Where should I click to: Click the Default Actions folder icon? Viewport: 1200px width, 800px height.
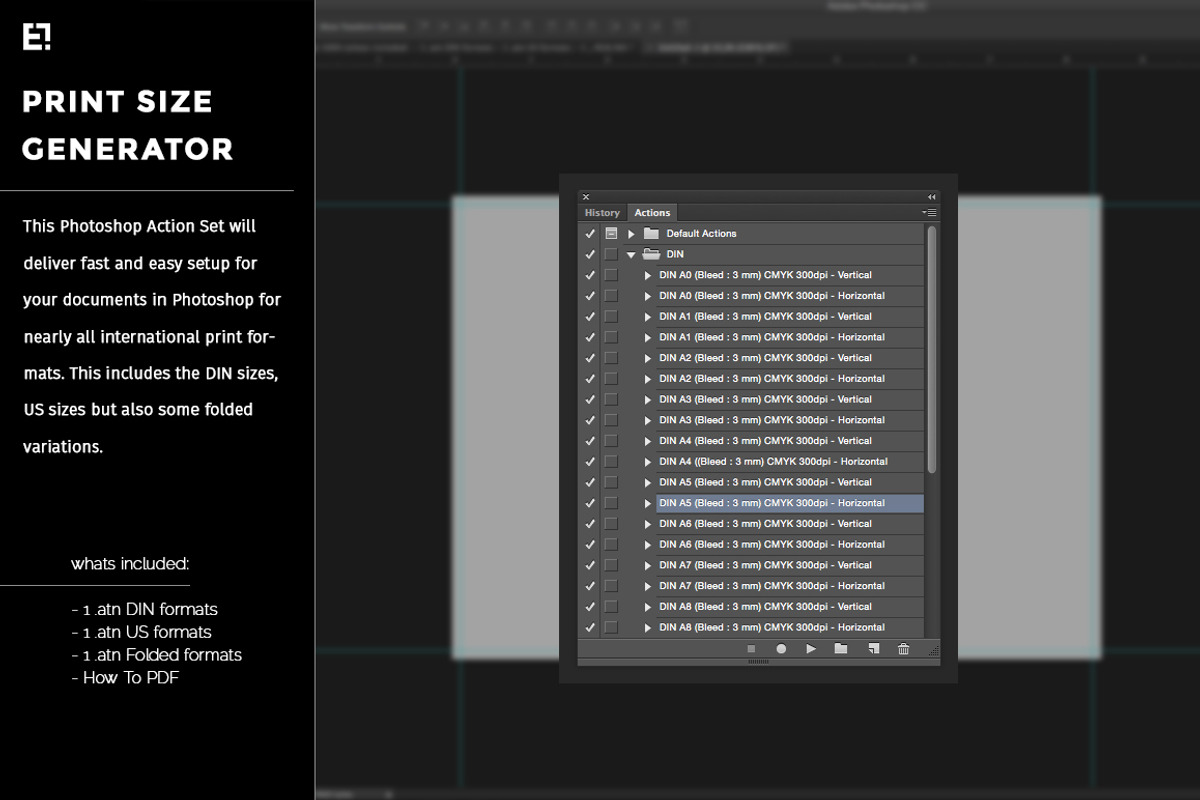[651, 233]
